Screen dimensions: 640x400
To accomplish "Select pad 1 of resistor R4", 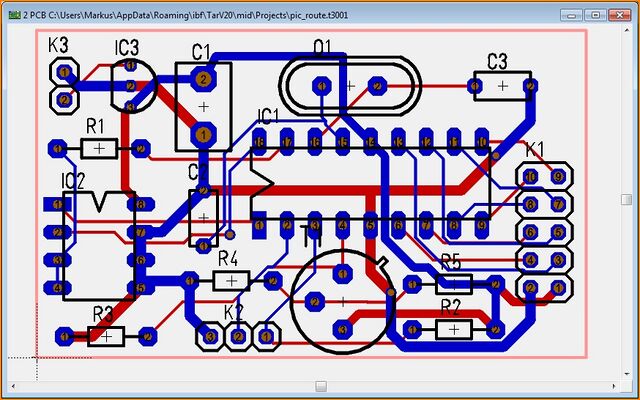I will [x=189, y=281].
